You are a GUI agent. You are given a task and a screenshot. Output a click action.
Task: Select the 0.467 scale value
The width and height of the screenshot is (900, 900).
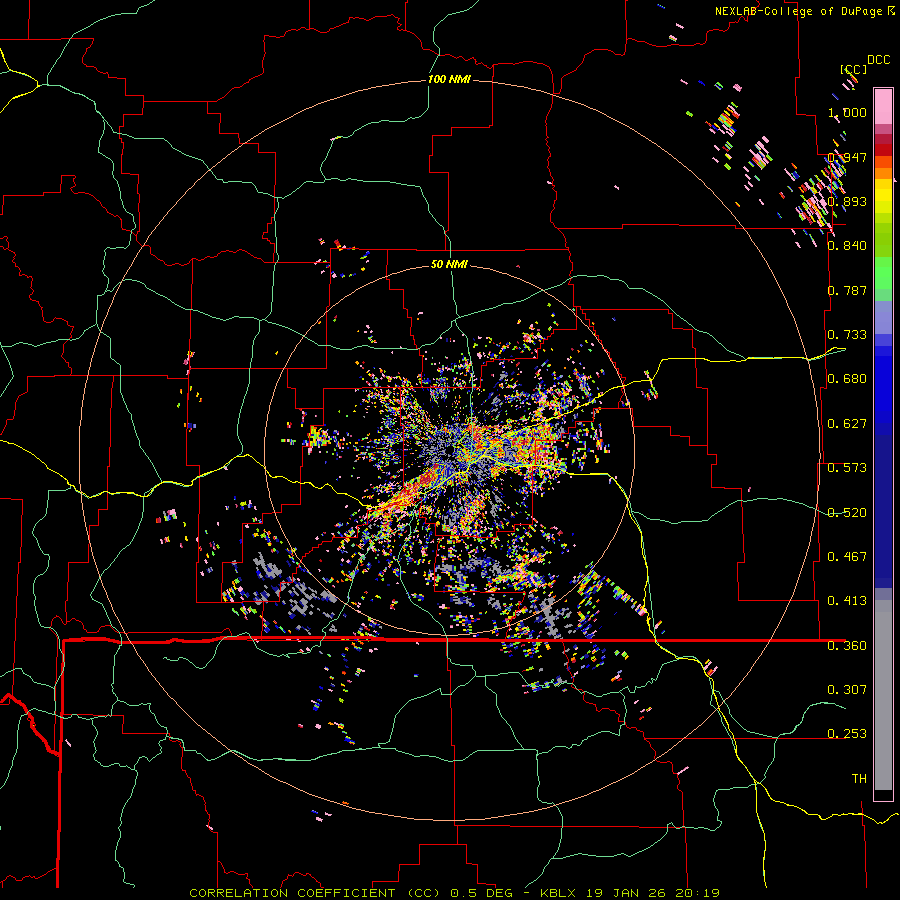(x=847, y=556)
